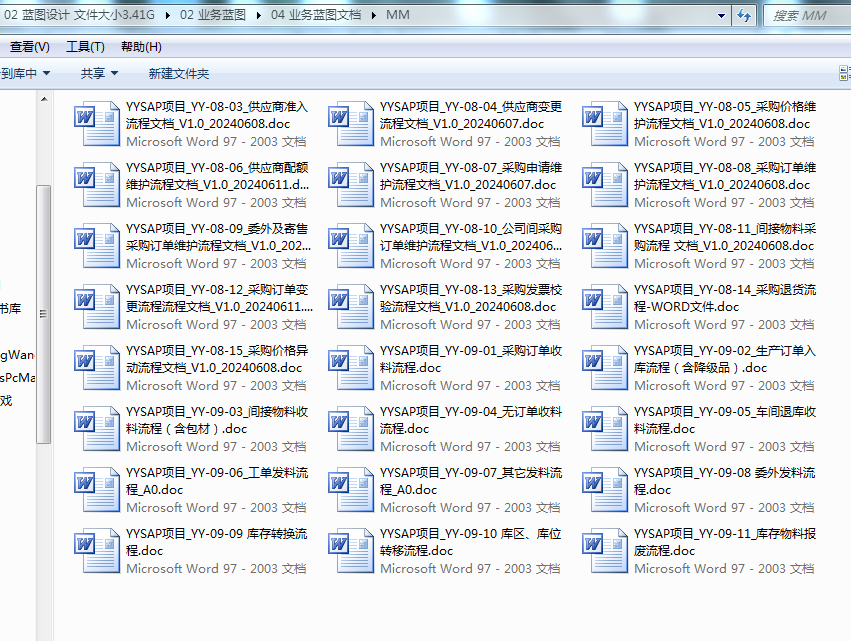This screenshot has height=641, width=851.
Task: Select the YY-09-09 库存转换流程 file icon
Action: point(97,550)
